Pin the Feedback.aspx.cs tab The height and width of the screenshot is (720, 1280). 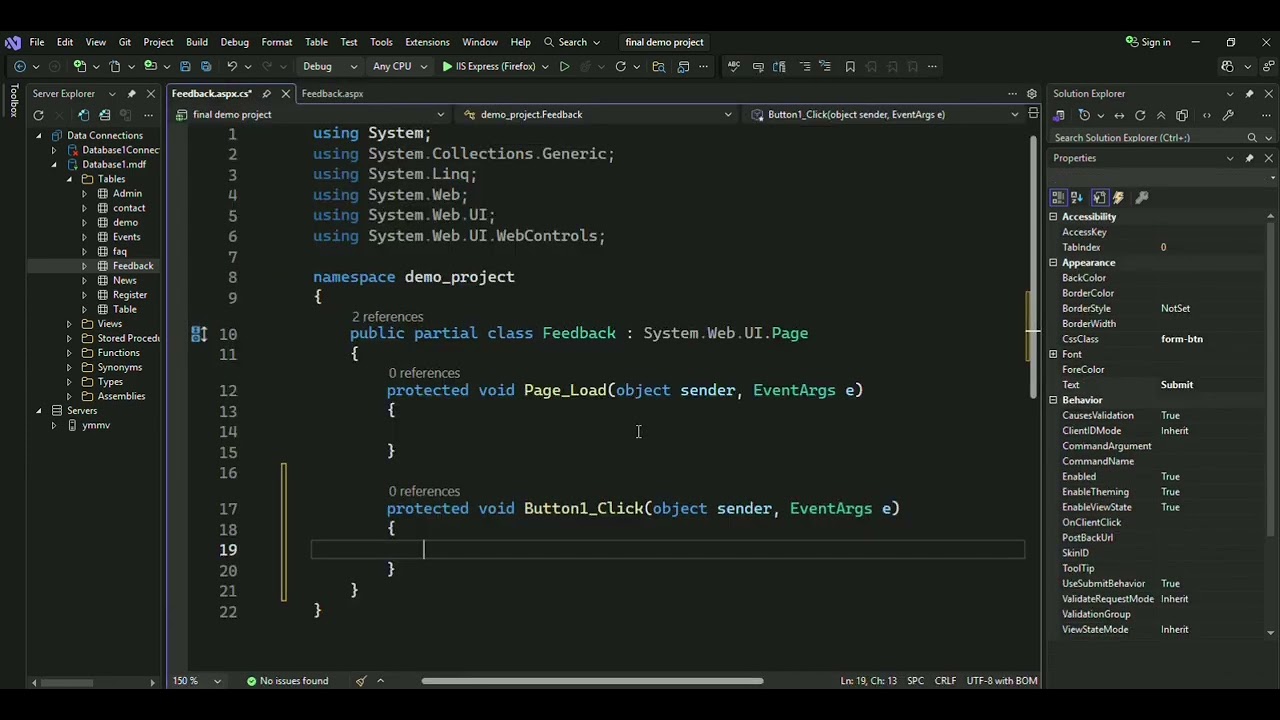[x=266, y=94]
